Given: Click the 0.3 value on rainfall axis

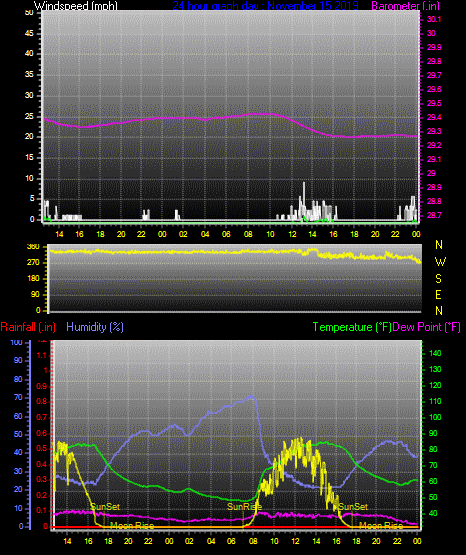Looking at the screenshot, I should tap(42, 479).
